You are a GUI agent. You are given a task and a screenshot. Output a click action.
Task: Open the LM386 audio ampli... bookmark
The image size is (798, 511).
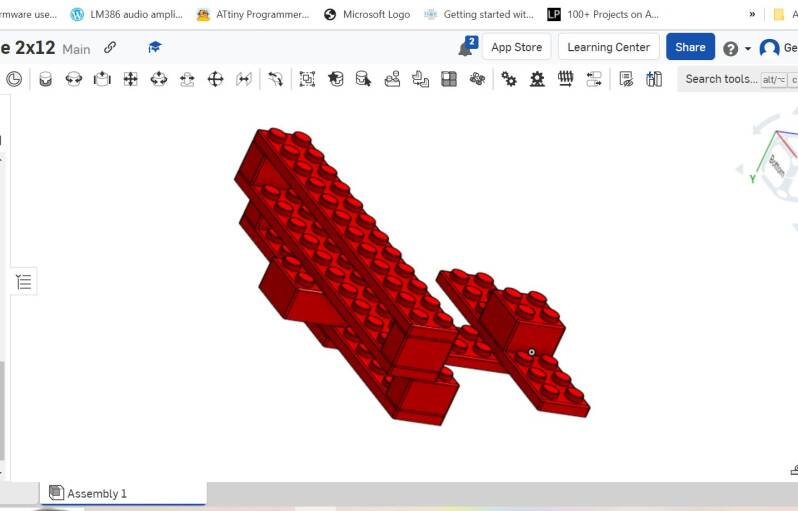[127, 14]
